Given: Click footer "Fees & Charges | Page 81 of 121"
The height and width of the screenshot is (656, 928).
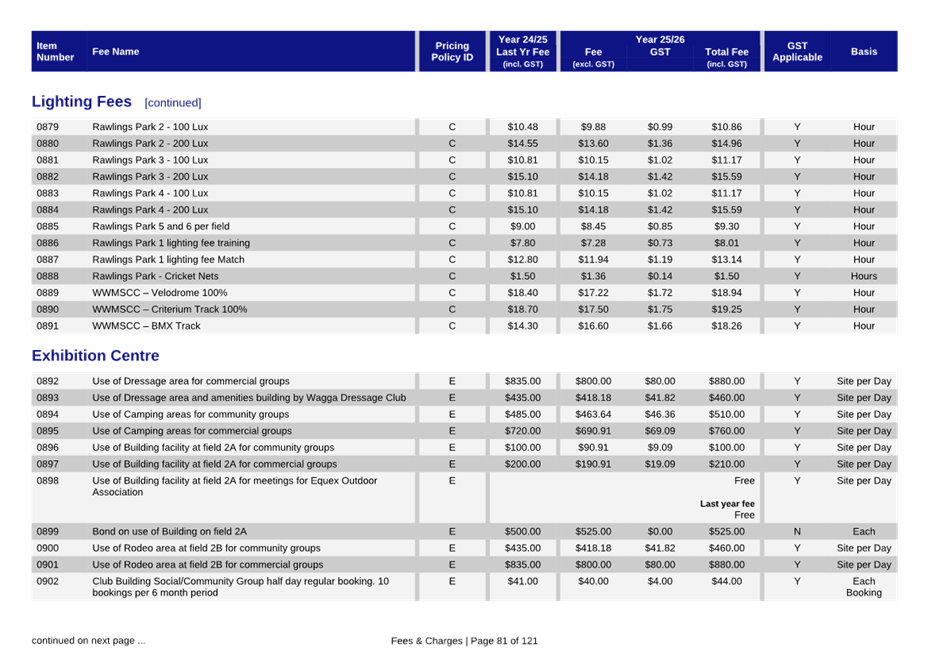Looking at the screenshot, I should click(464, 641).
